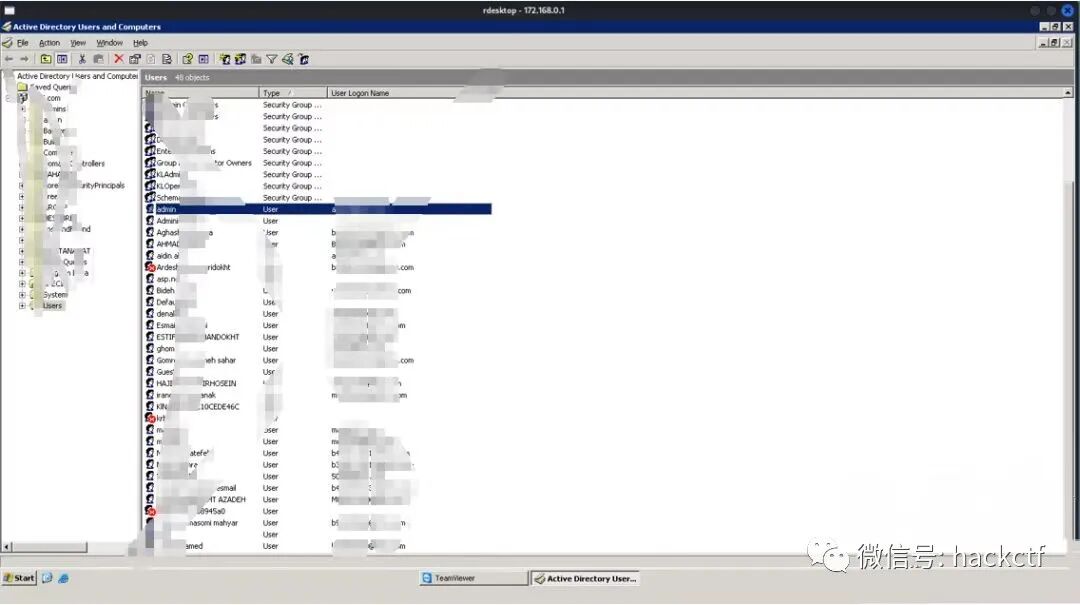1080x605 pixels.
Task: Open Internet Explorer quick launch icon
Action: tap(63, 578)
